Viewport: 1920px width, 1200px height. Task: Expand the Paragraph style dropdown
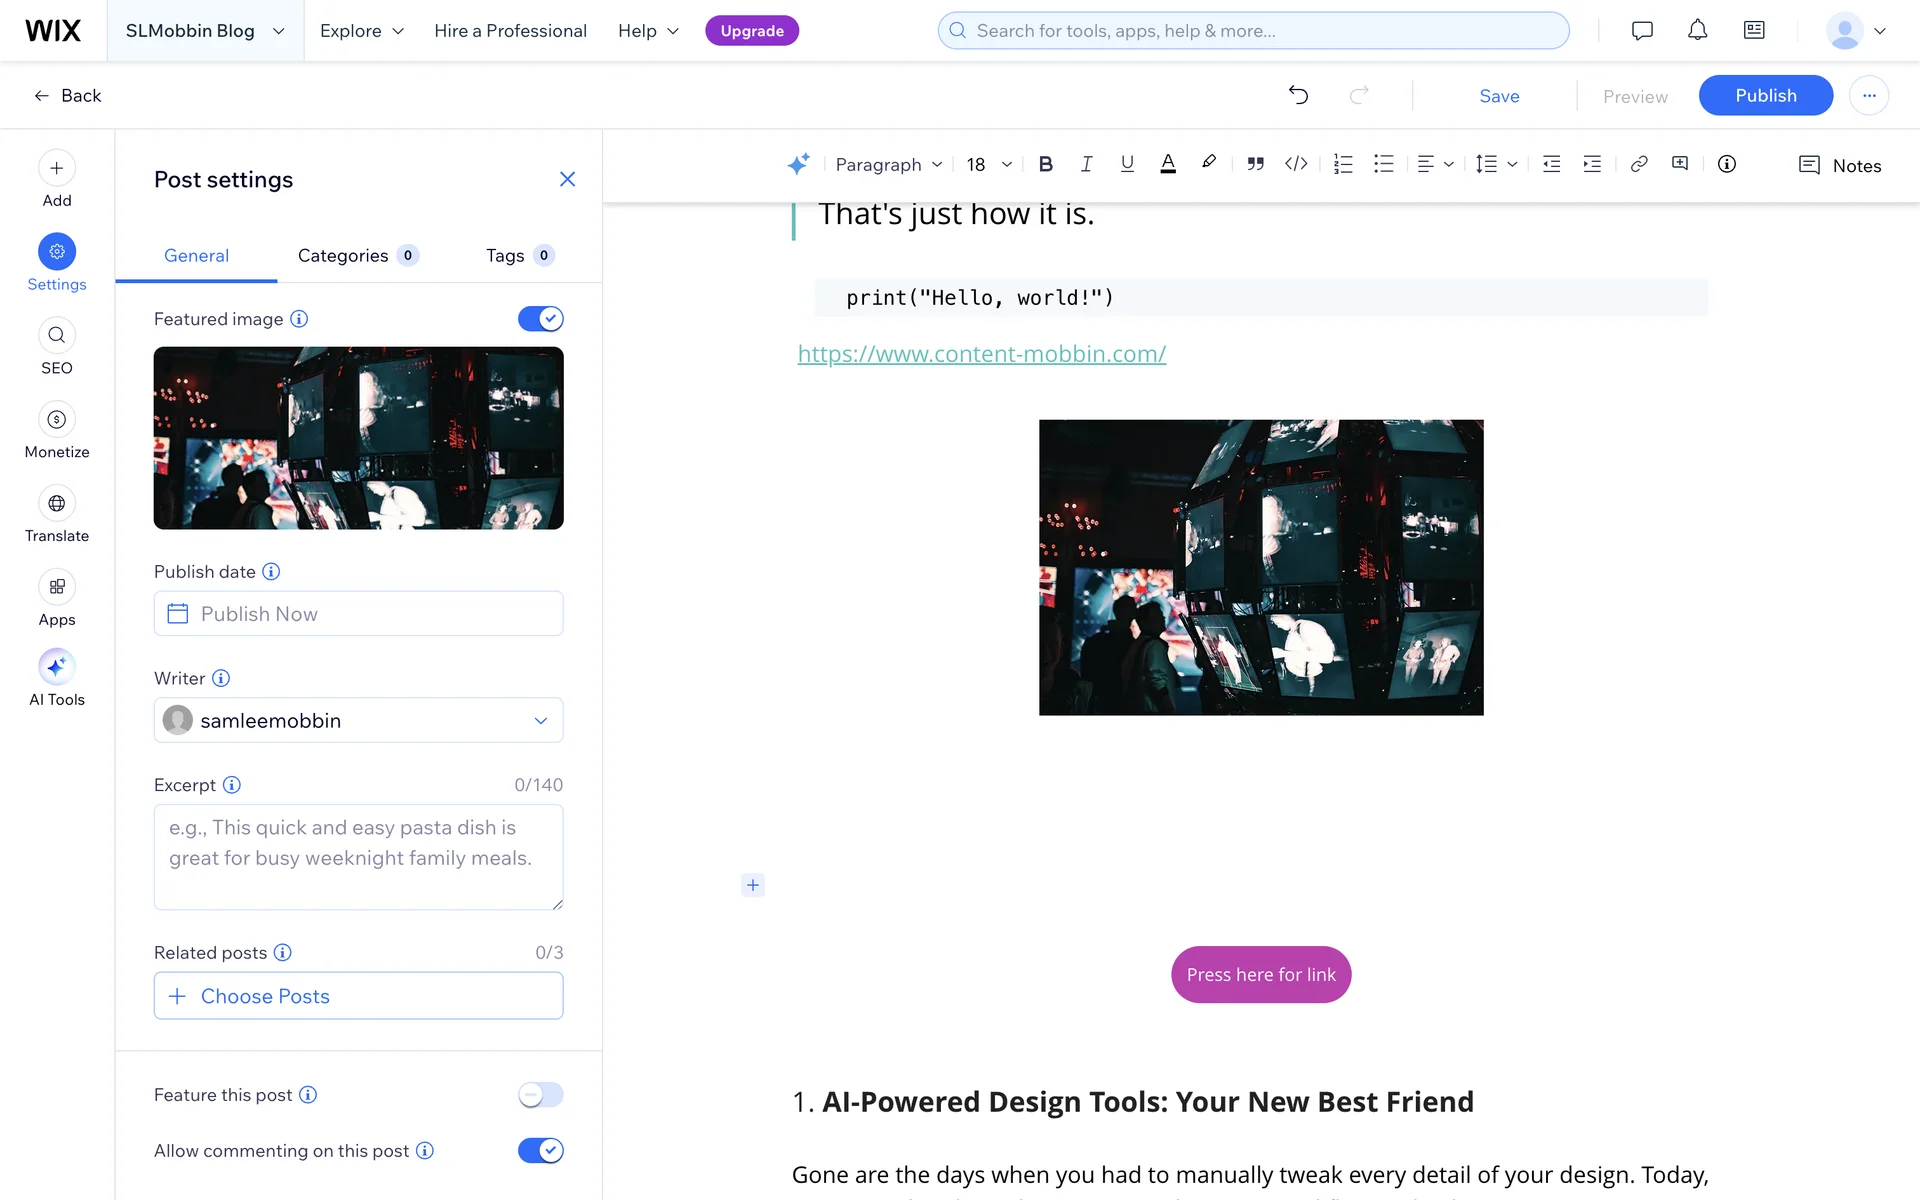click(888, 164)
